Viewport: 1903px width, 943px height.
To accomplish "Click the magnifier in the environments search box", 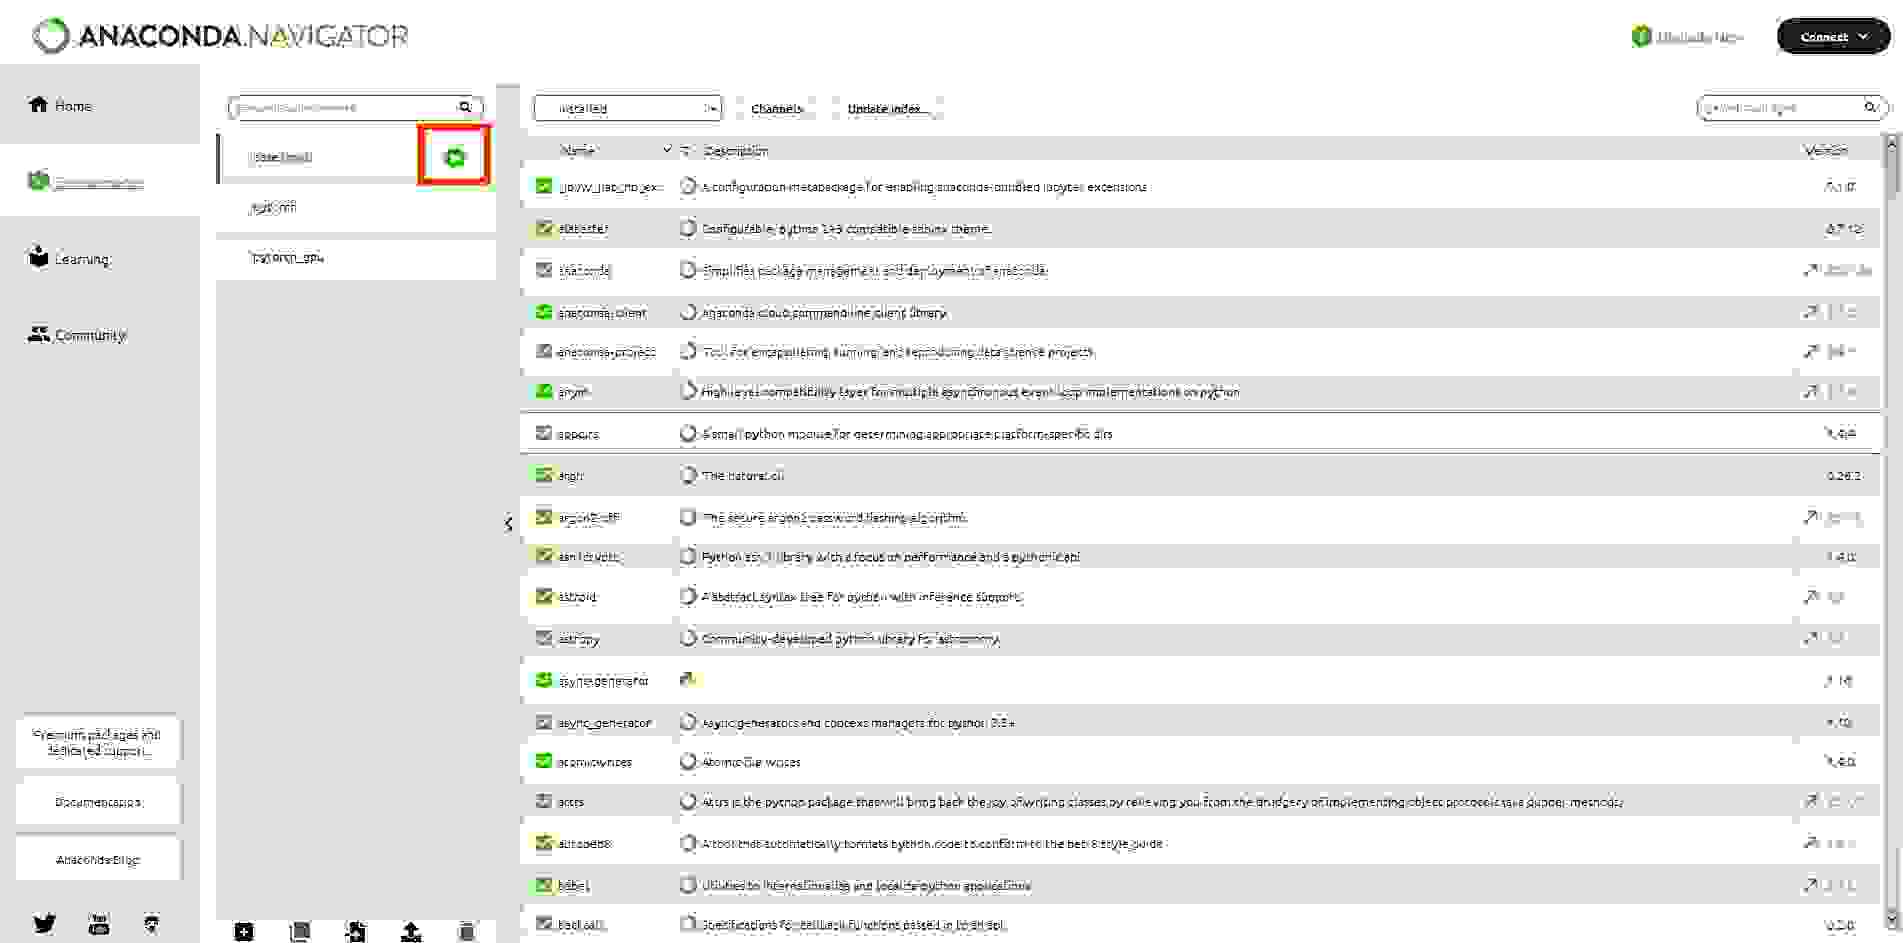I will tap(466, 107).
